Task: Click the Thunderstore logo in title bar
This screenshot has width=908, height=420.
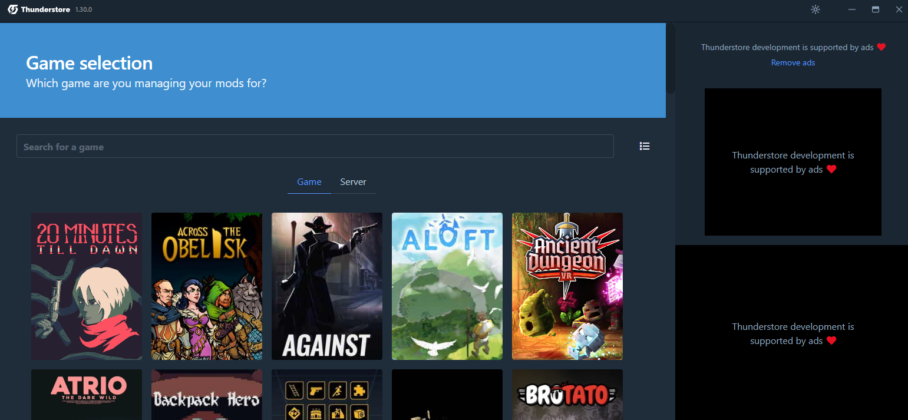Action: (14, 9)
